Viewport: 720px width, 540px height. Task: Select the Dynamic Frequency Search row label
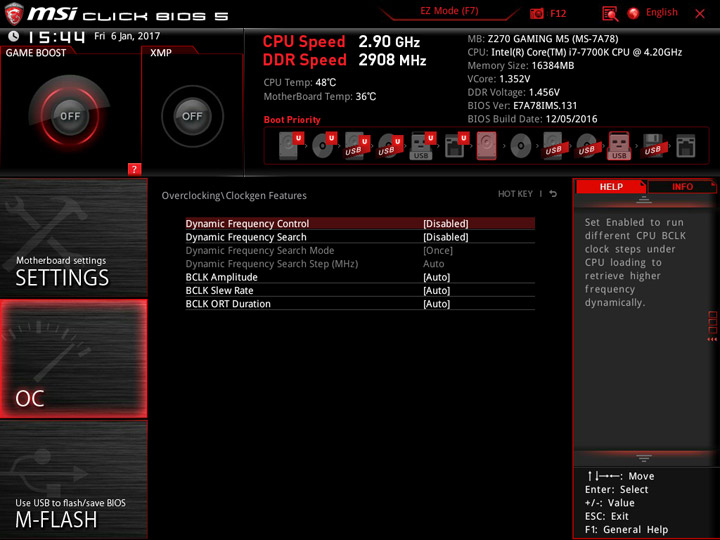click(x=246, y=237)
